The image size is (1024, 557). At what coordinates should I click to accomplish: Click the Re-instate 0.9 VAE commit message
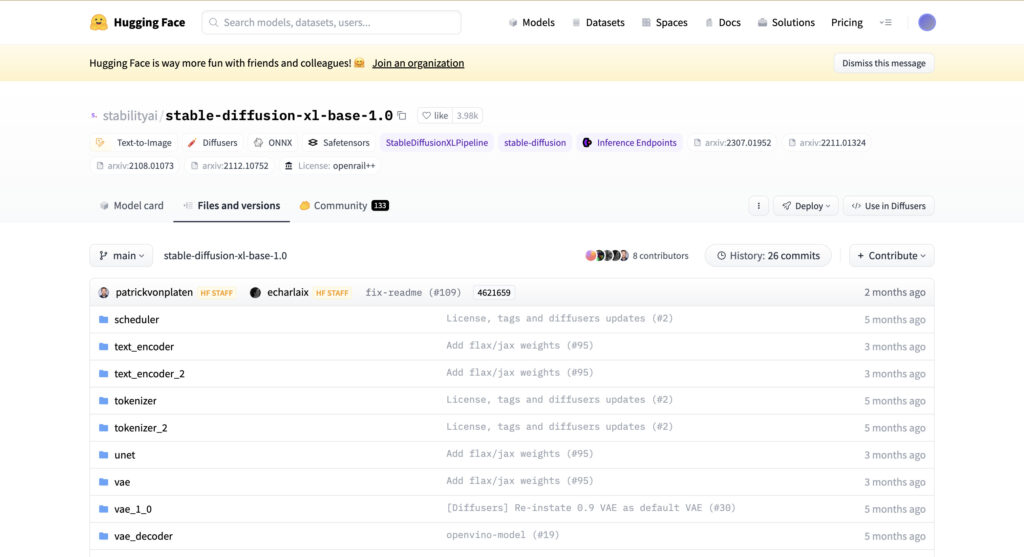click(591, 508)
